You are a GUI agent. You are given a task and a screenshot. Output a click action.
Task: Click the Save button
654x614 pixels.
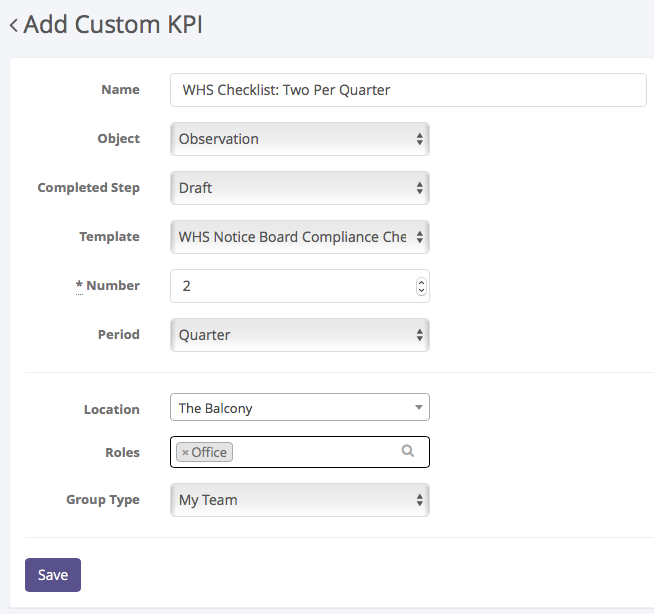[x=53, y=575]
